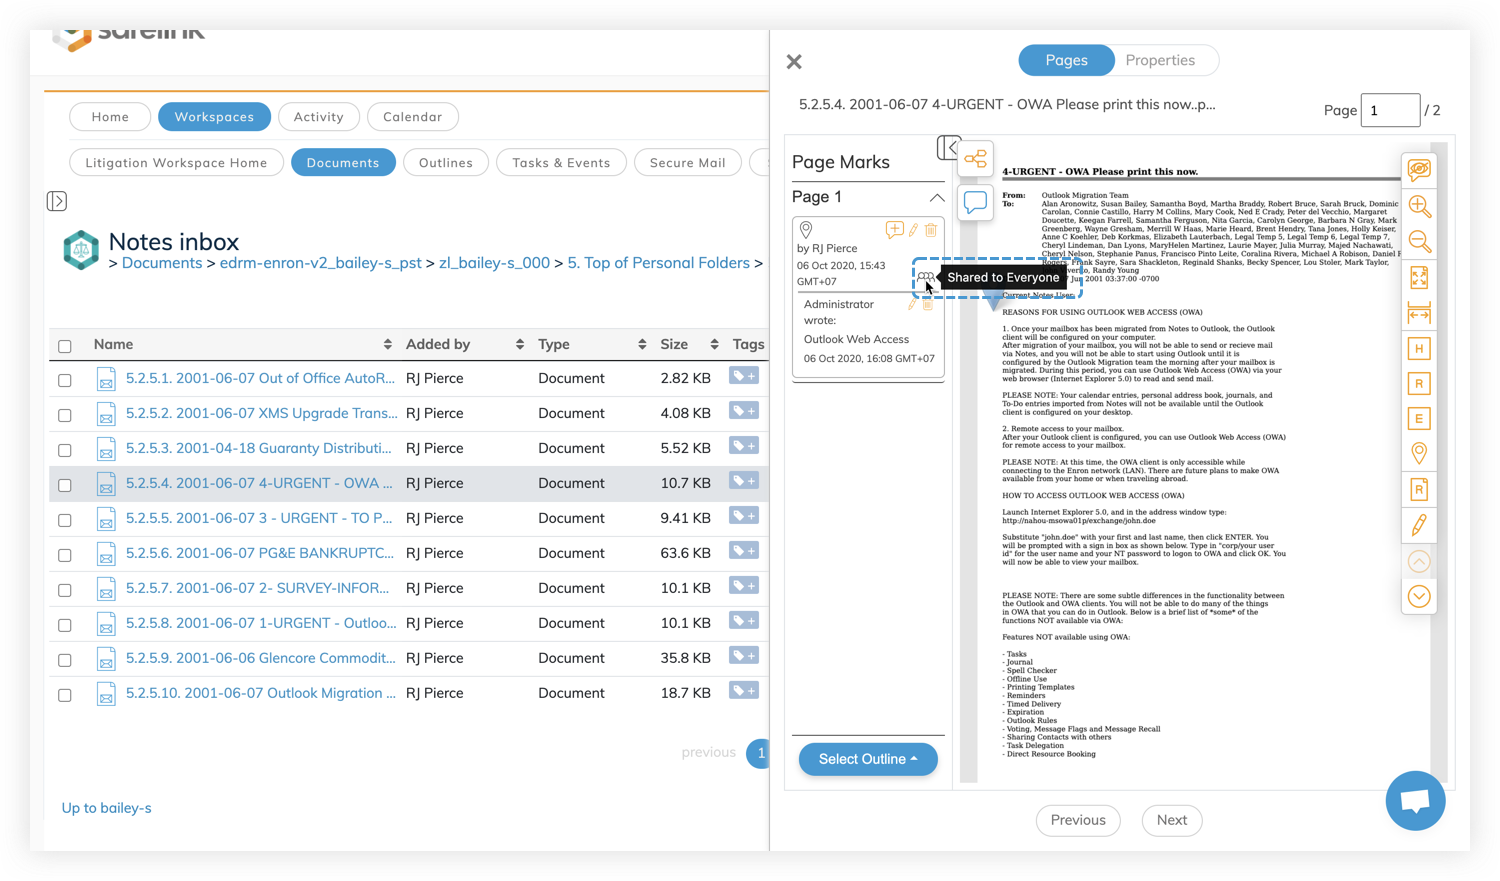The image size is (1500, 881).
Task: Toggle the annotation visibility eye icon
Action: (x=1419, y=170)
